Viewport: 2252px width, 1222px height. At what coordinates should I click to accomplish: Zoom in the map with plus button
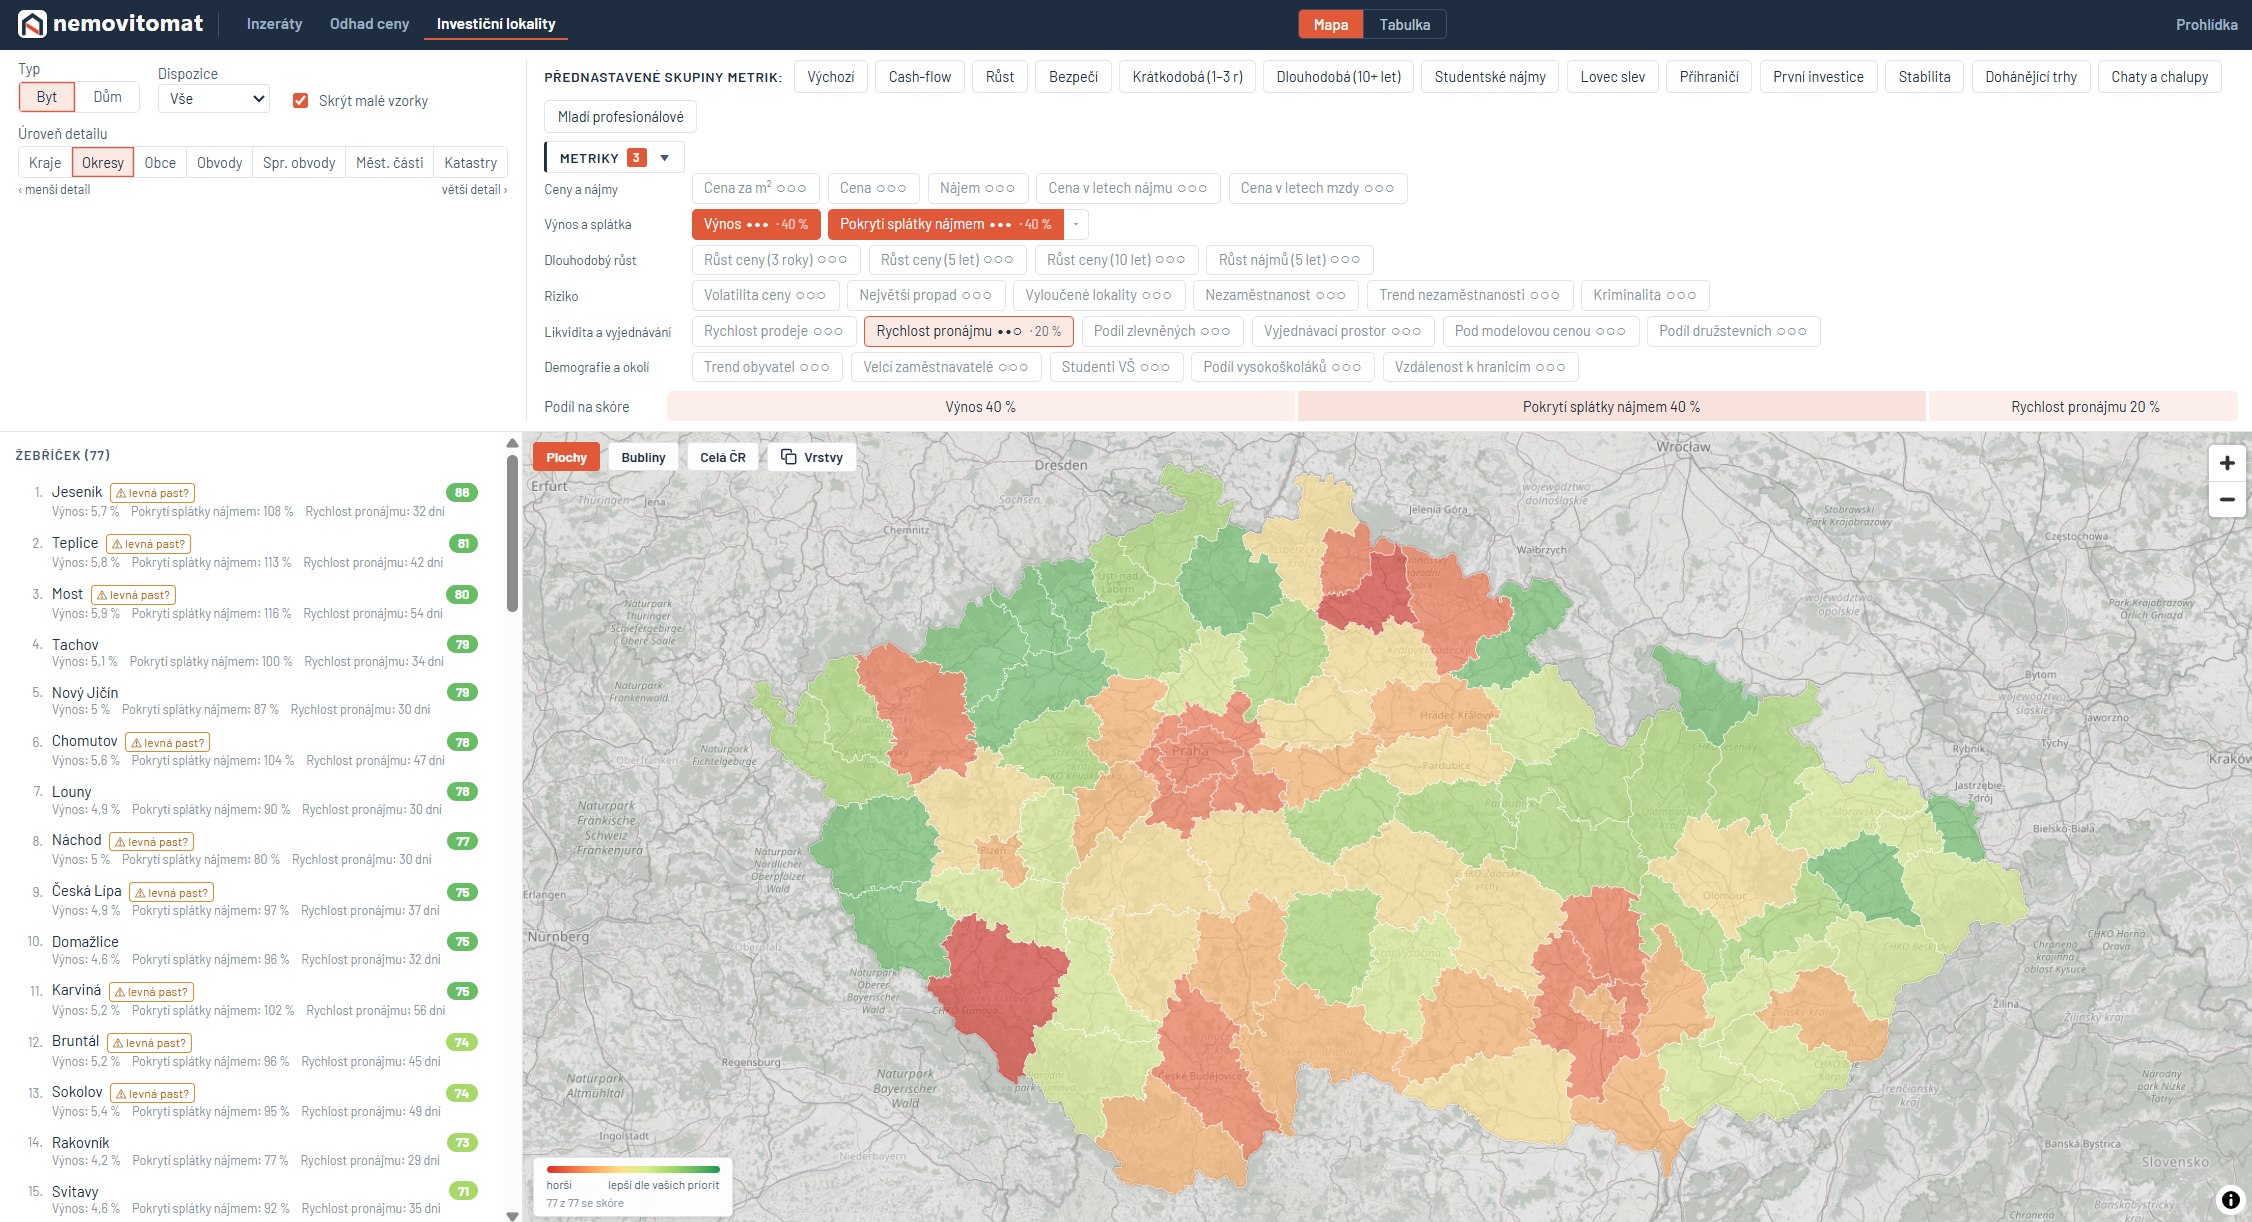(x=2227, y=463)
